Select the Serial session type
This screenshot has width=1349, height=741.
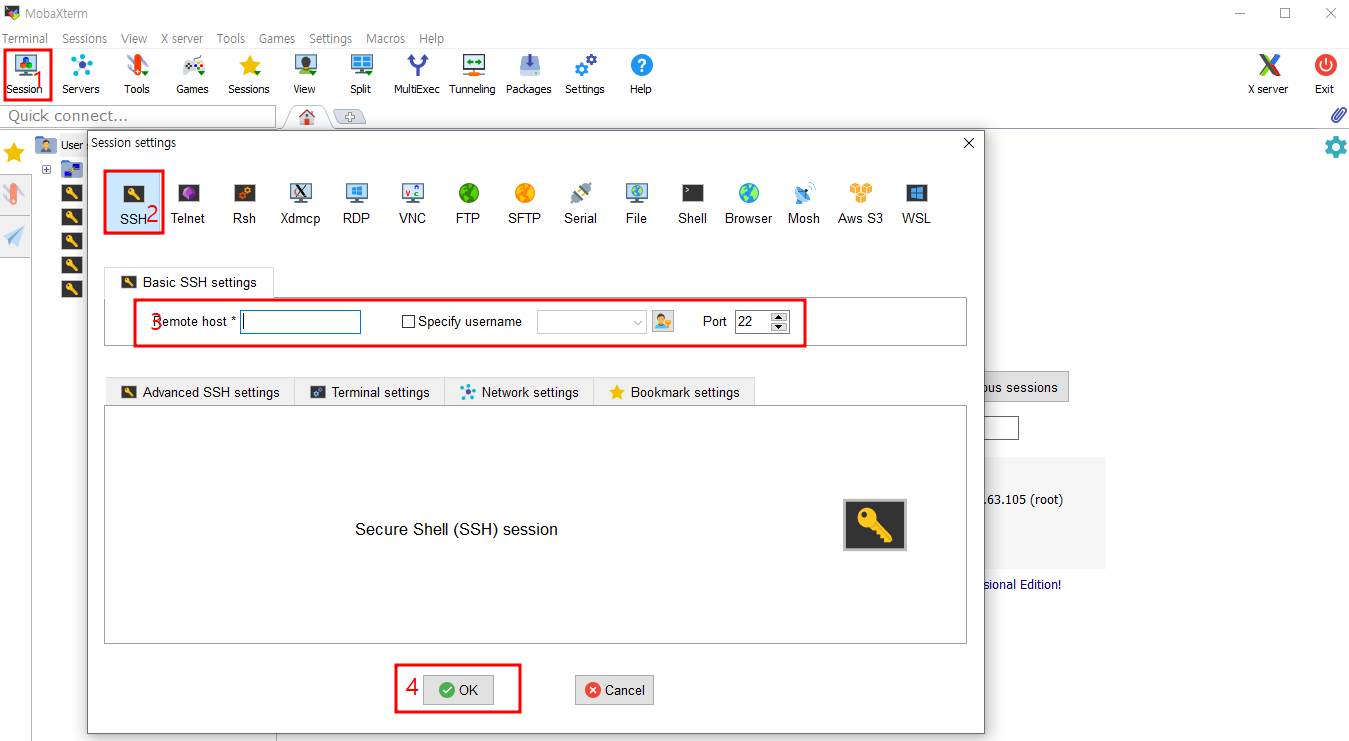580,203
